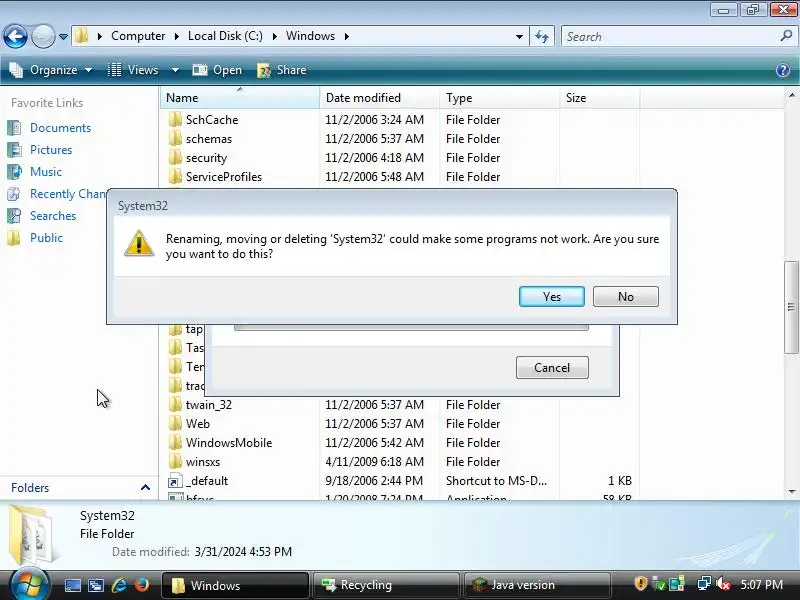The height and width of the screenshot is (600, 800).
Task: Expand the Views dropdown arrow
Action: point(175,70)
